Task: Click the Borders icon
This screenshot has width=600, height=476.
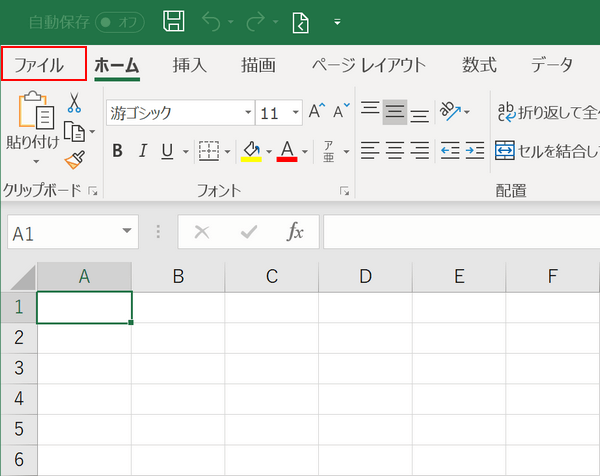Action: point(209,151)
